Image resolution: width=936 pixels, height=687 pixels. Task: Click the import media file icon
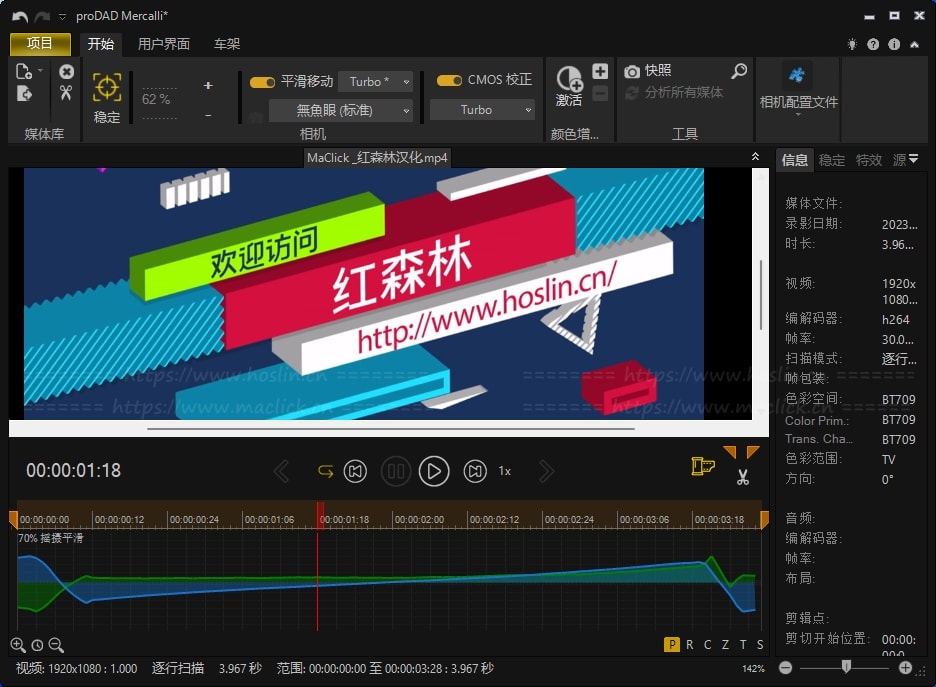coord(24,72)
